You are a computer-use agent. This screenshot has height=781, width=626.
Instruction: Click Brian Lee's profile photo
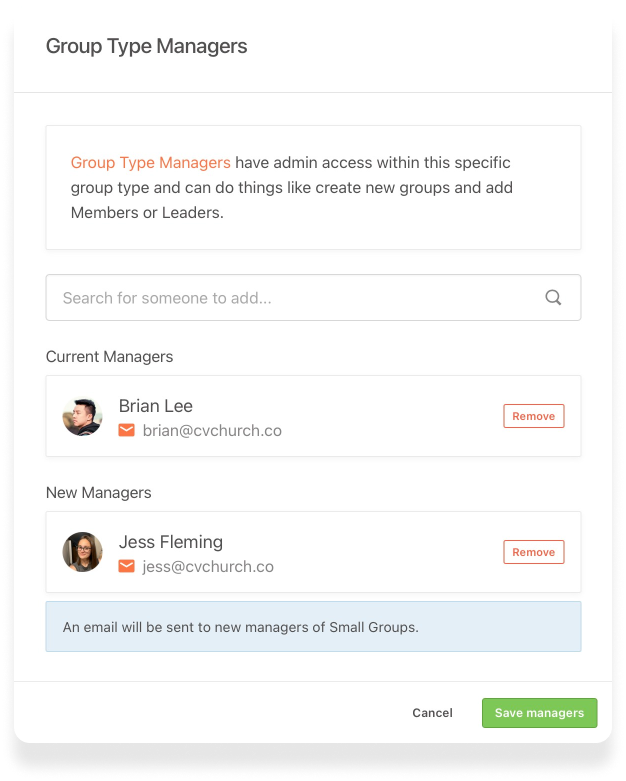click(83, 416)
